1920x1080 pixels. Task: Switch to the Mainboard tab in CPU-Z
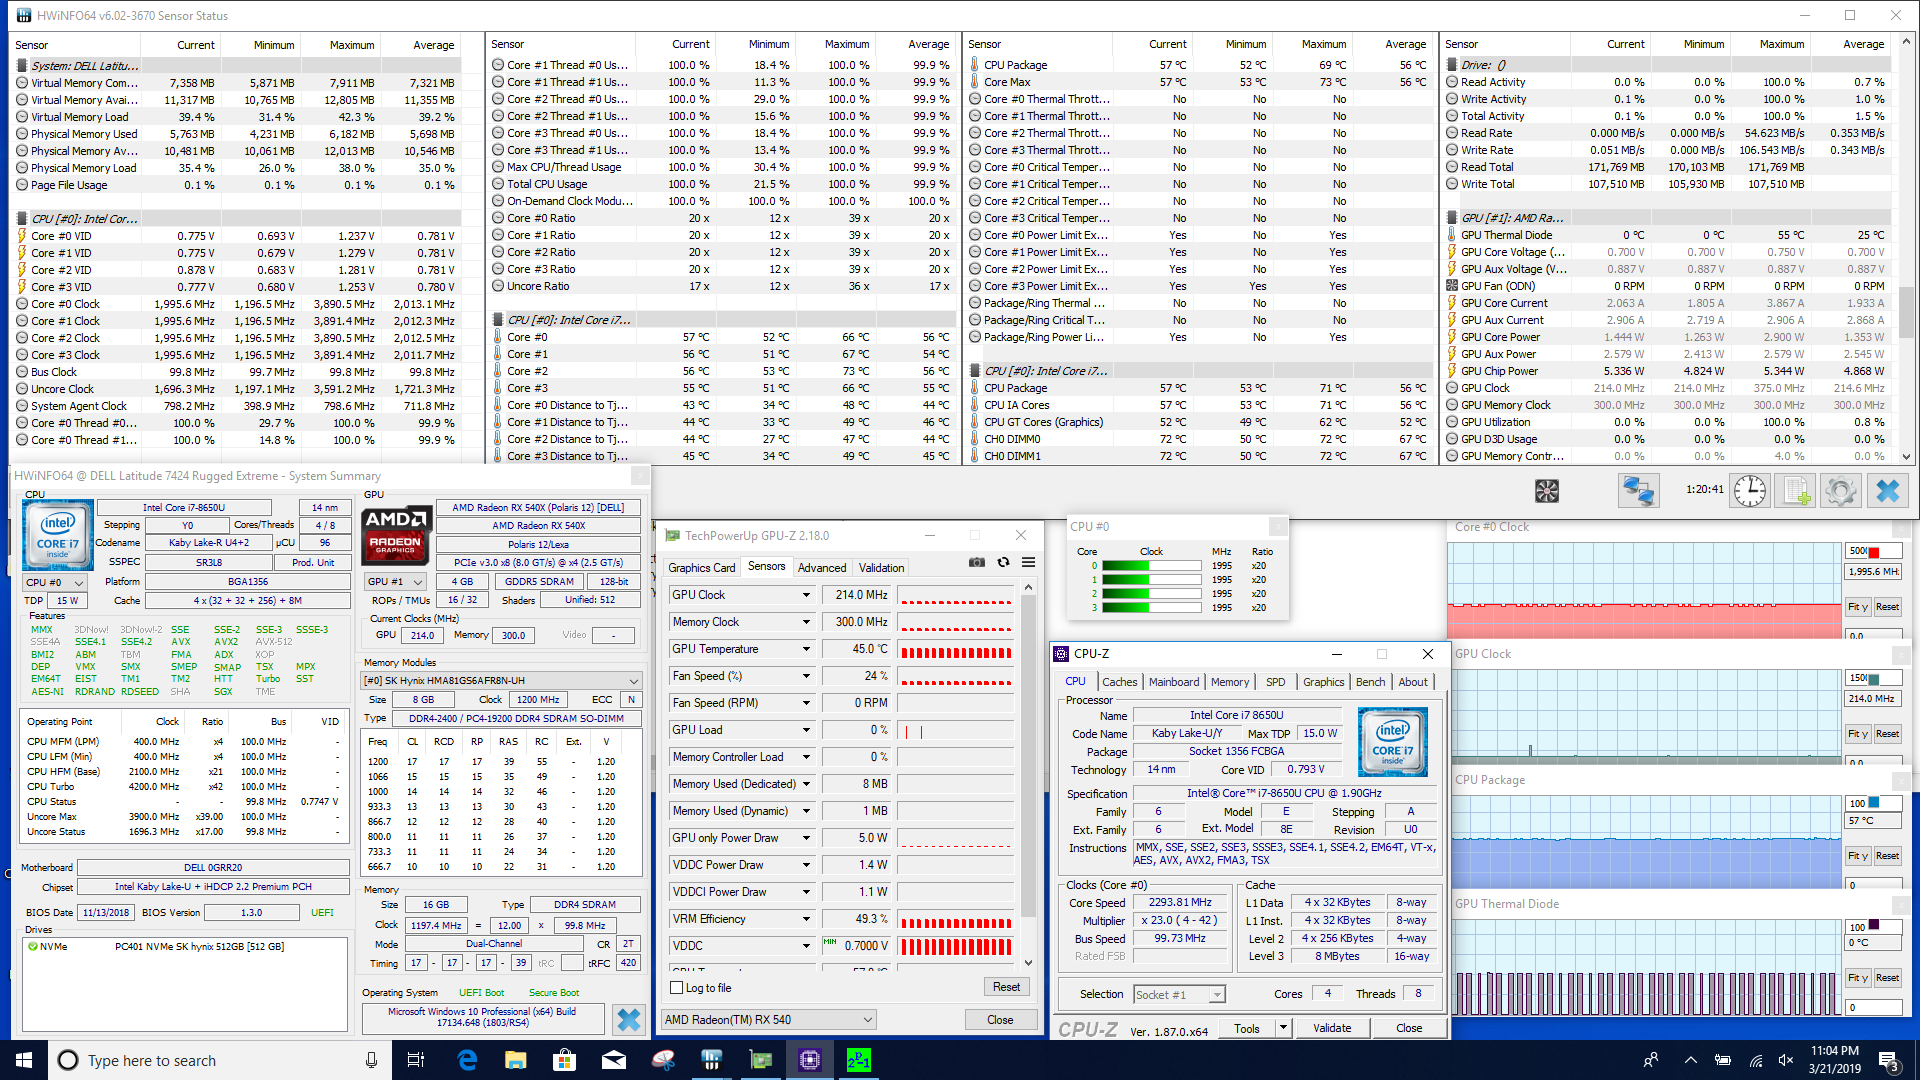(x=1173, y=682)
